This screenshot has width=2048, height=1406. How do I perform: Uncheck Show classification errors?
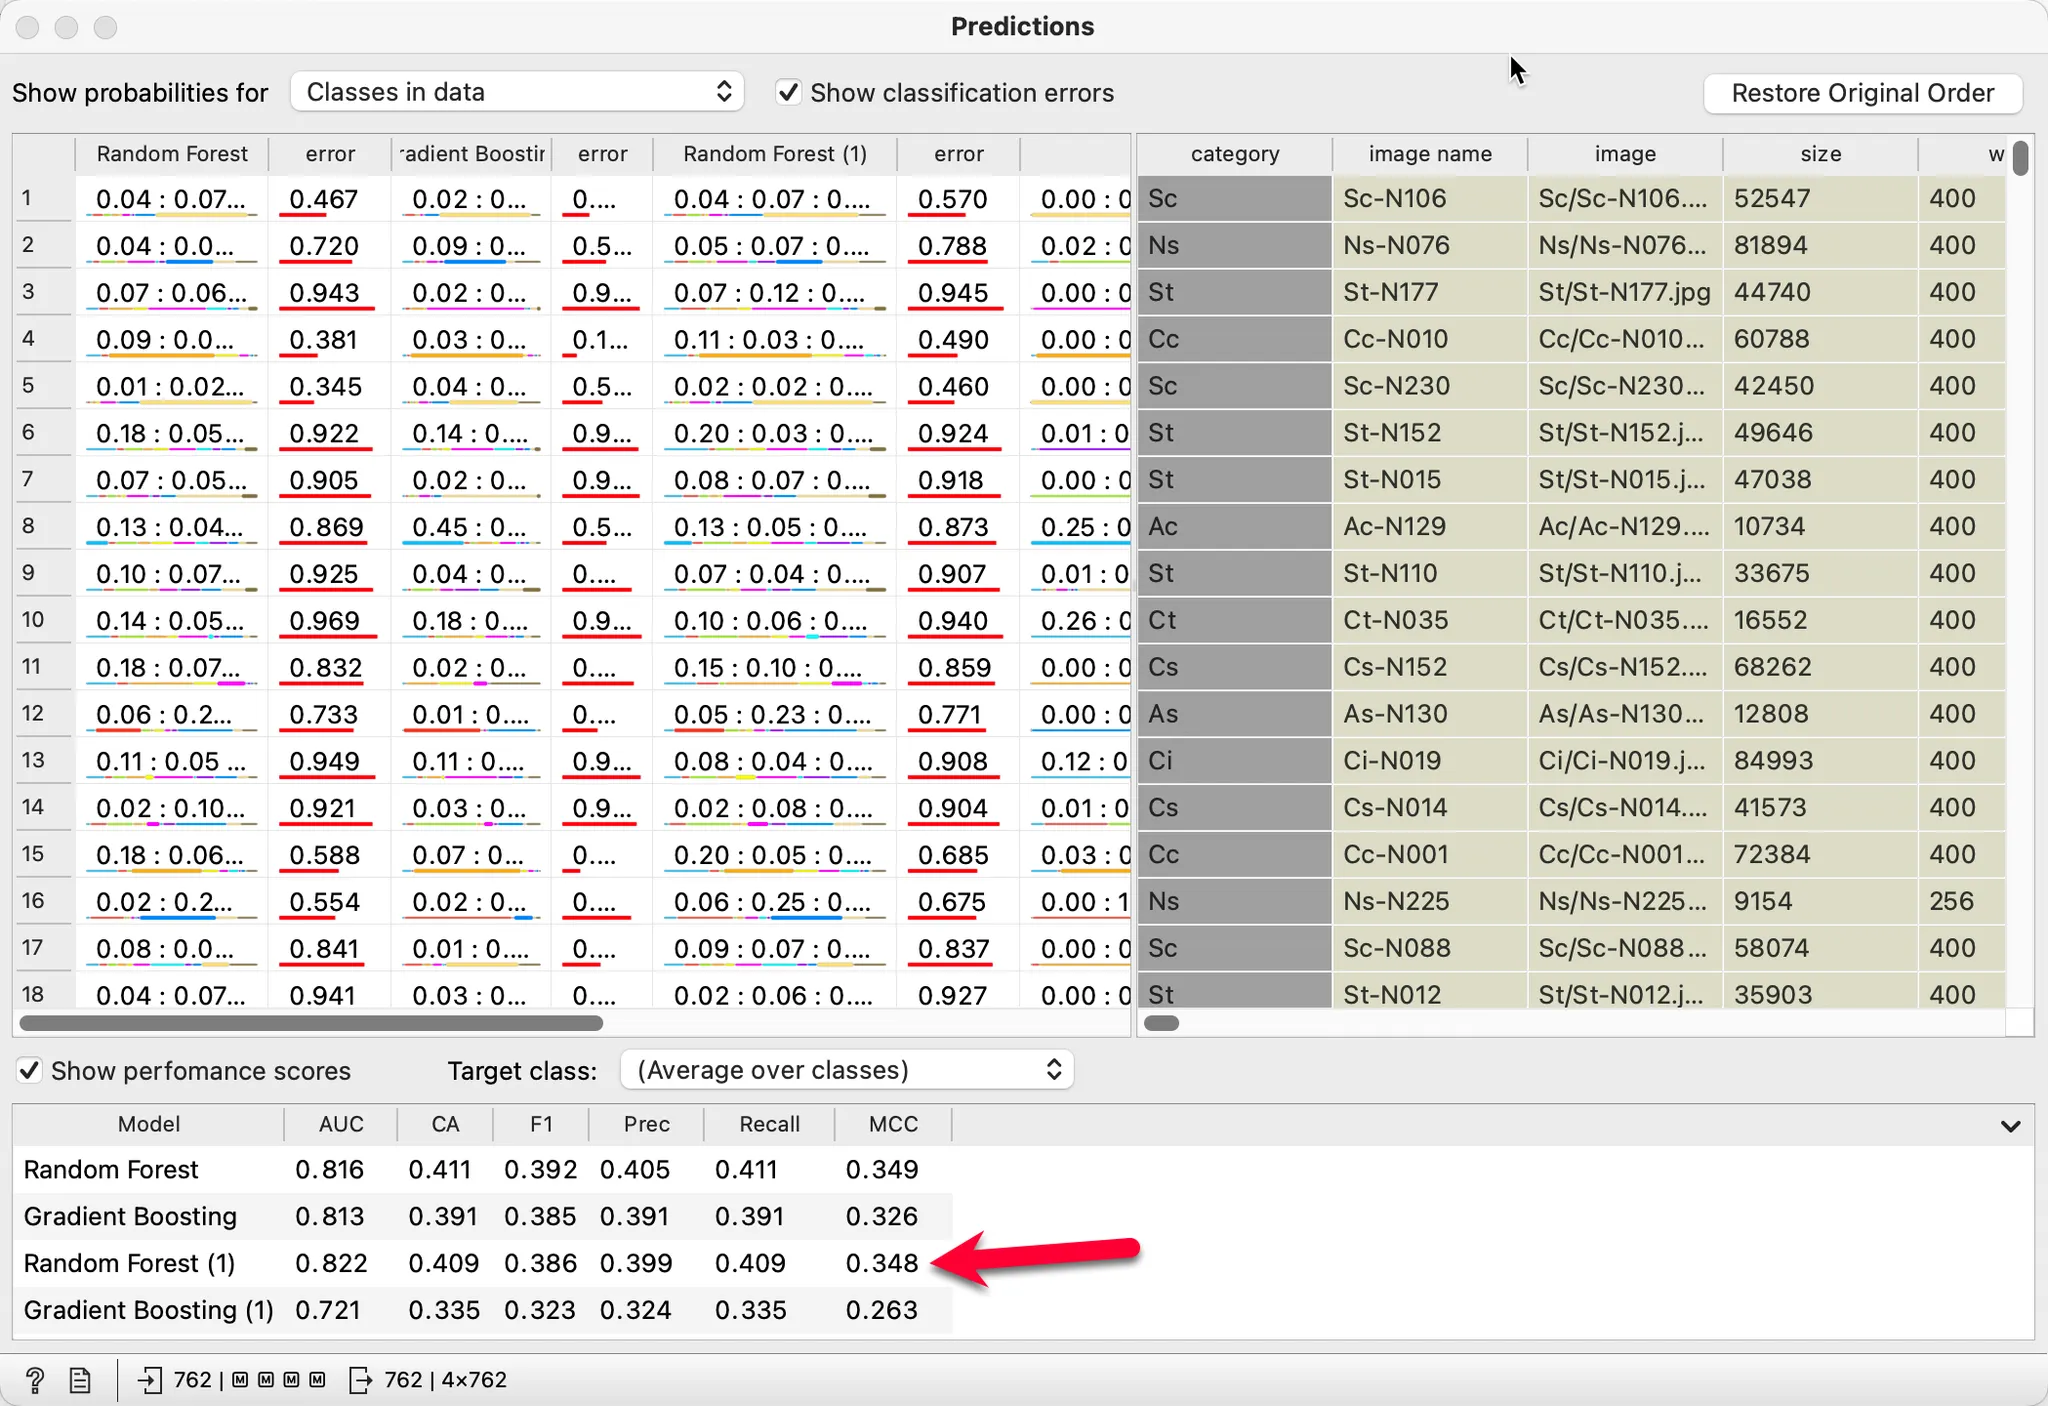point(789,93)
